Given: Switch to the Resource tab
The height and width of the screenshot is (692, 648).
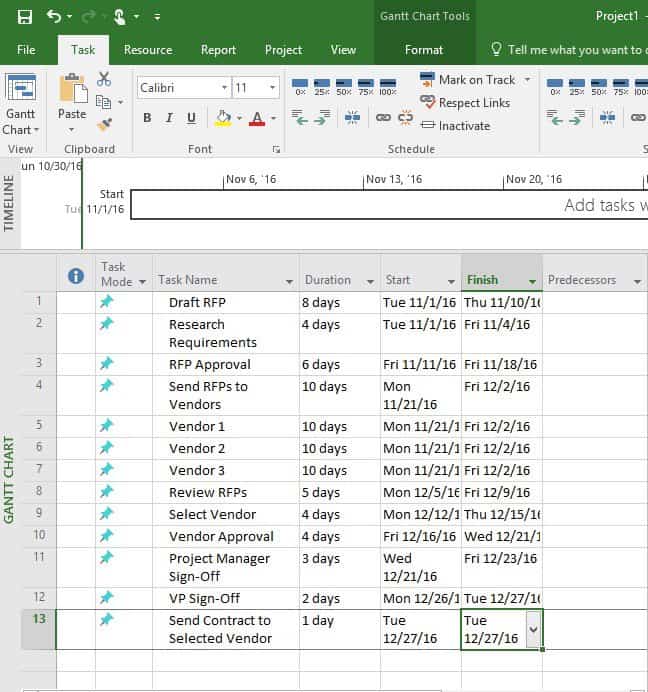Looking at the screenshot, I should 148,50.
